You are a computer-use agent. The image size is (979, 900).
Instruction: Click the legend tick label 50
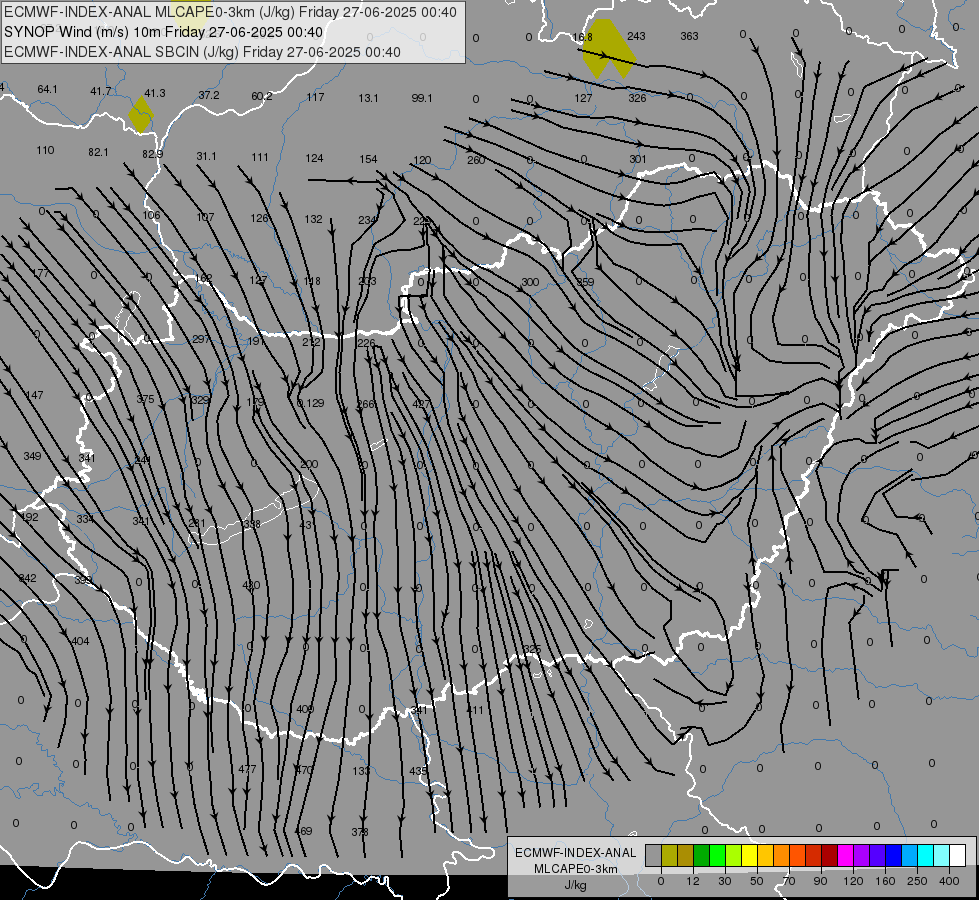(756, 881)
